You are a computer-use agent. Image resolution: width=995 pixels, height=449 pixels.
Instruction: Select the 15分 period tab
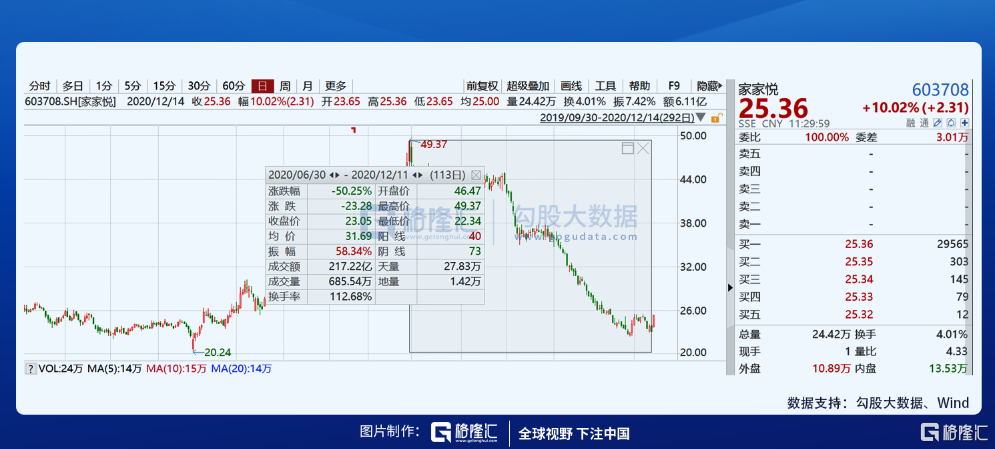click(164, 86)
